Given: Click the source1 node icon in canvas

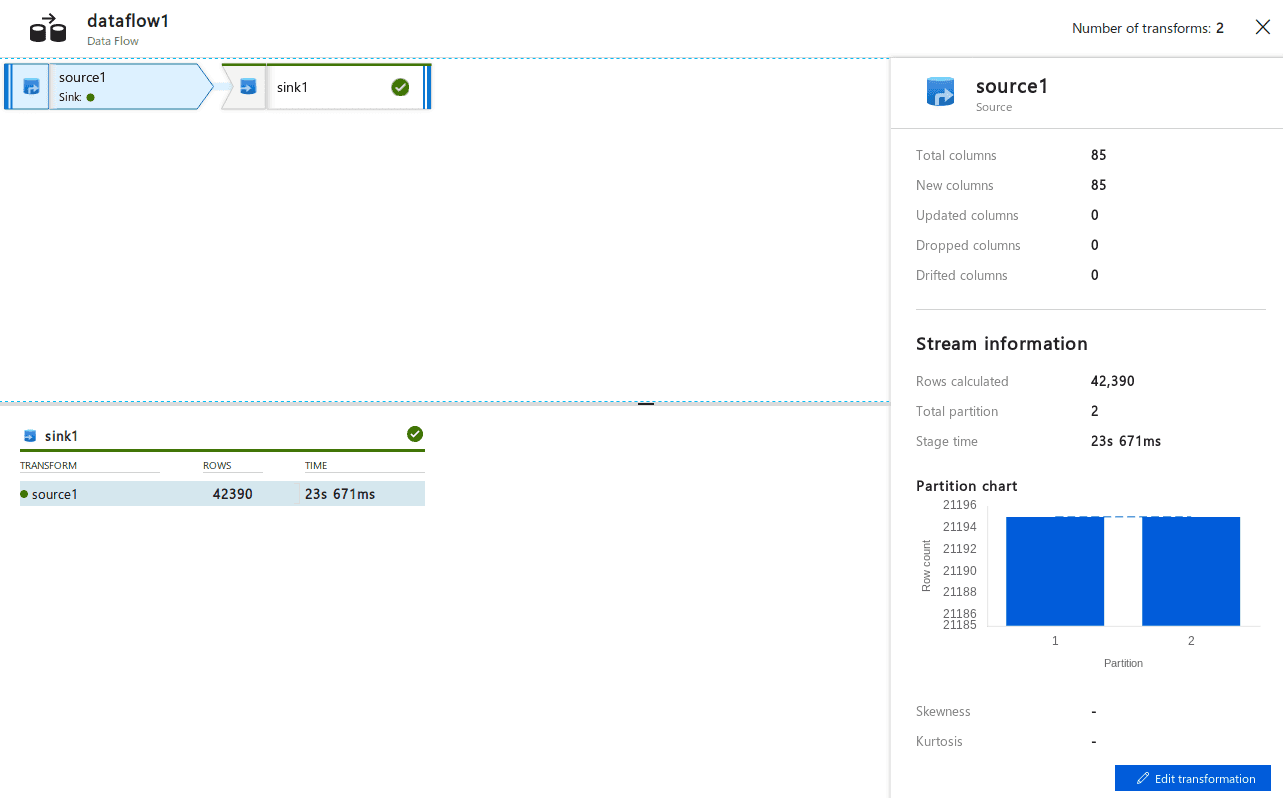Looking at the screenshot, I should click(x=31, y=87).
